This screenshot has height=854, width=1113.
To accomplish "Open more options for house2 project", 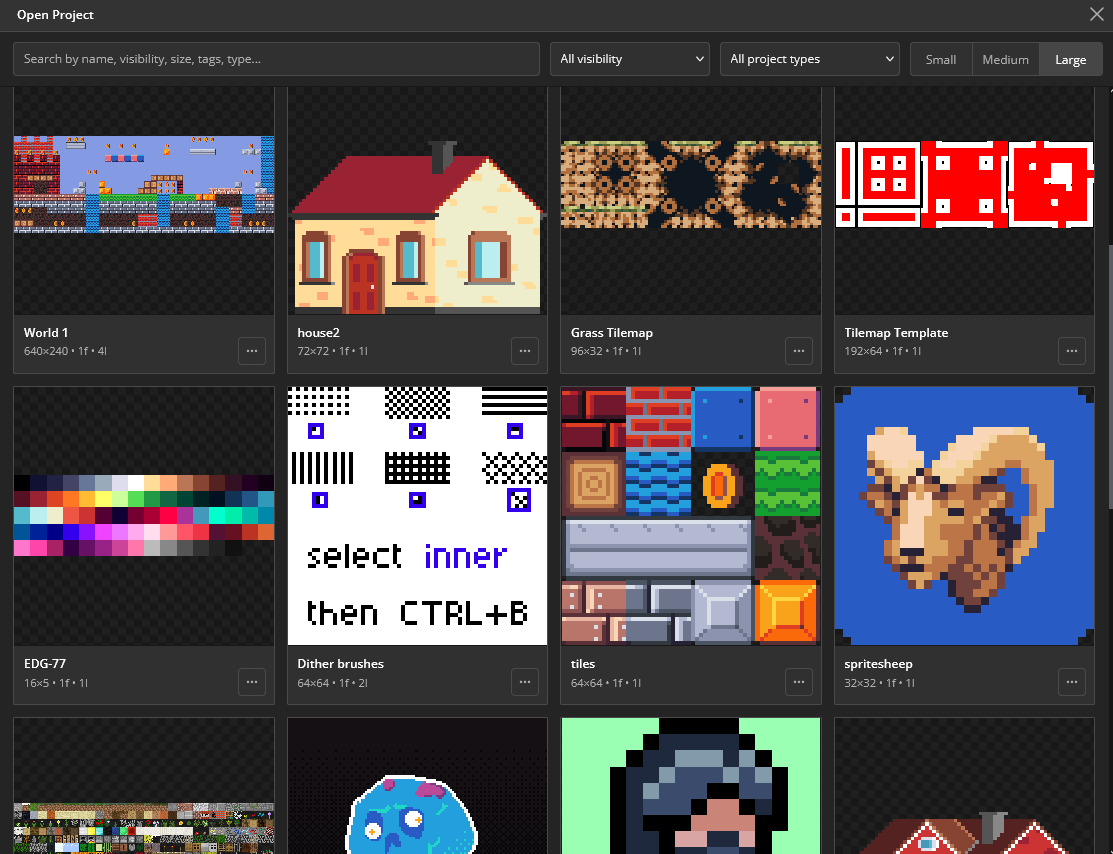I will click(525, 351).
